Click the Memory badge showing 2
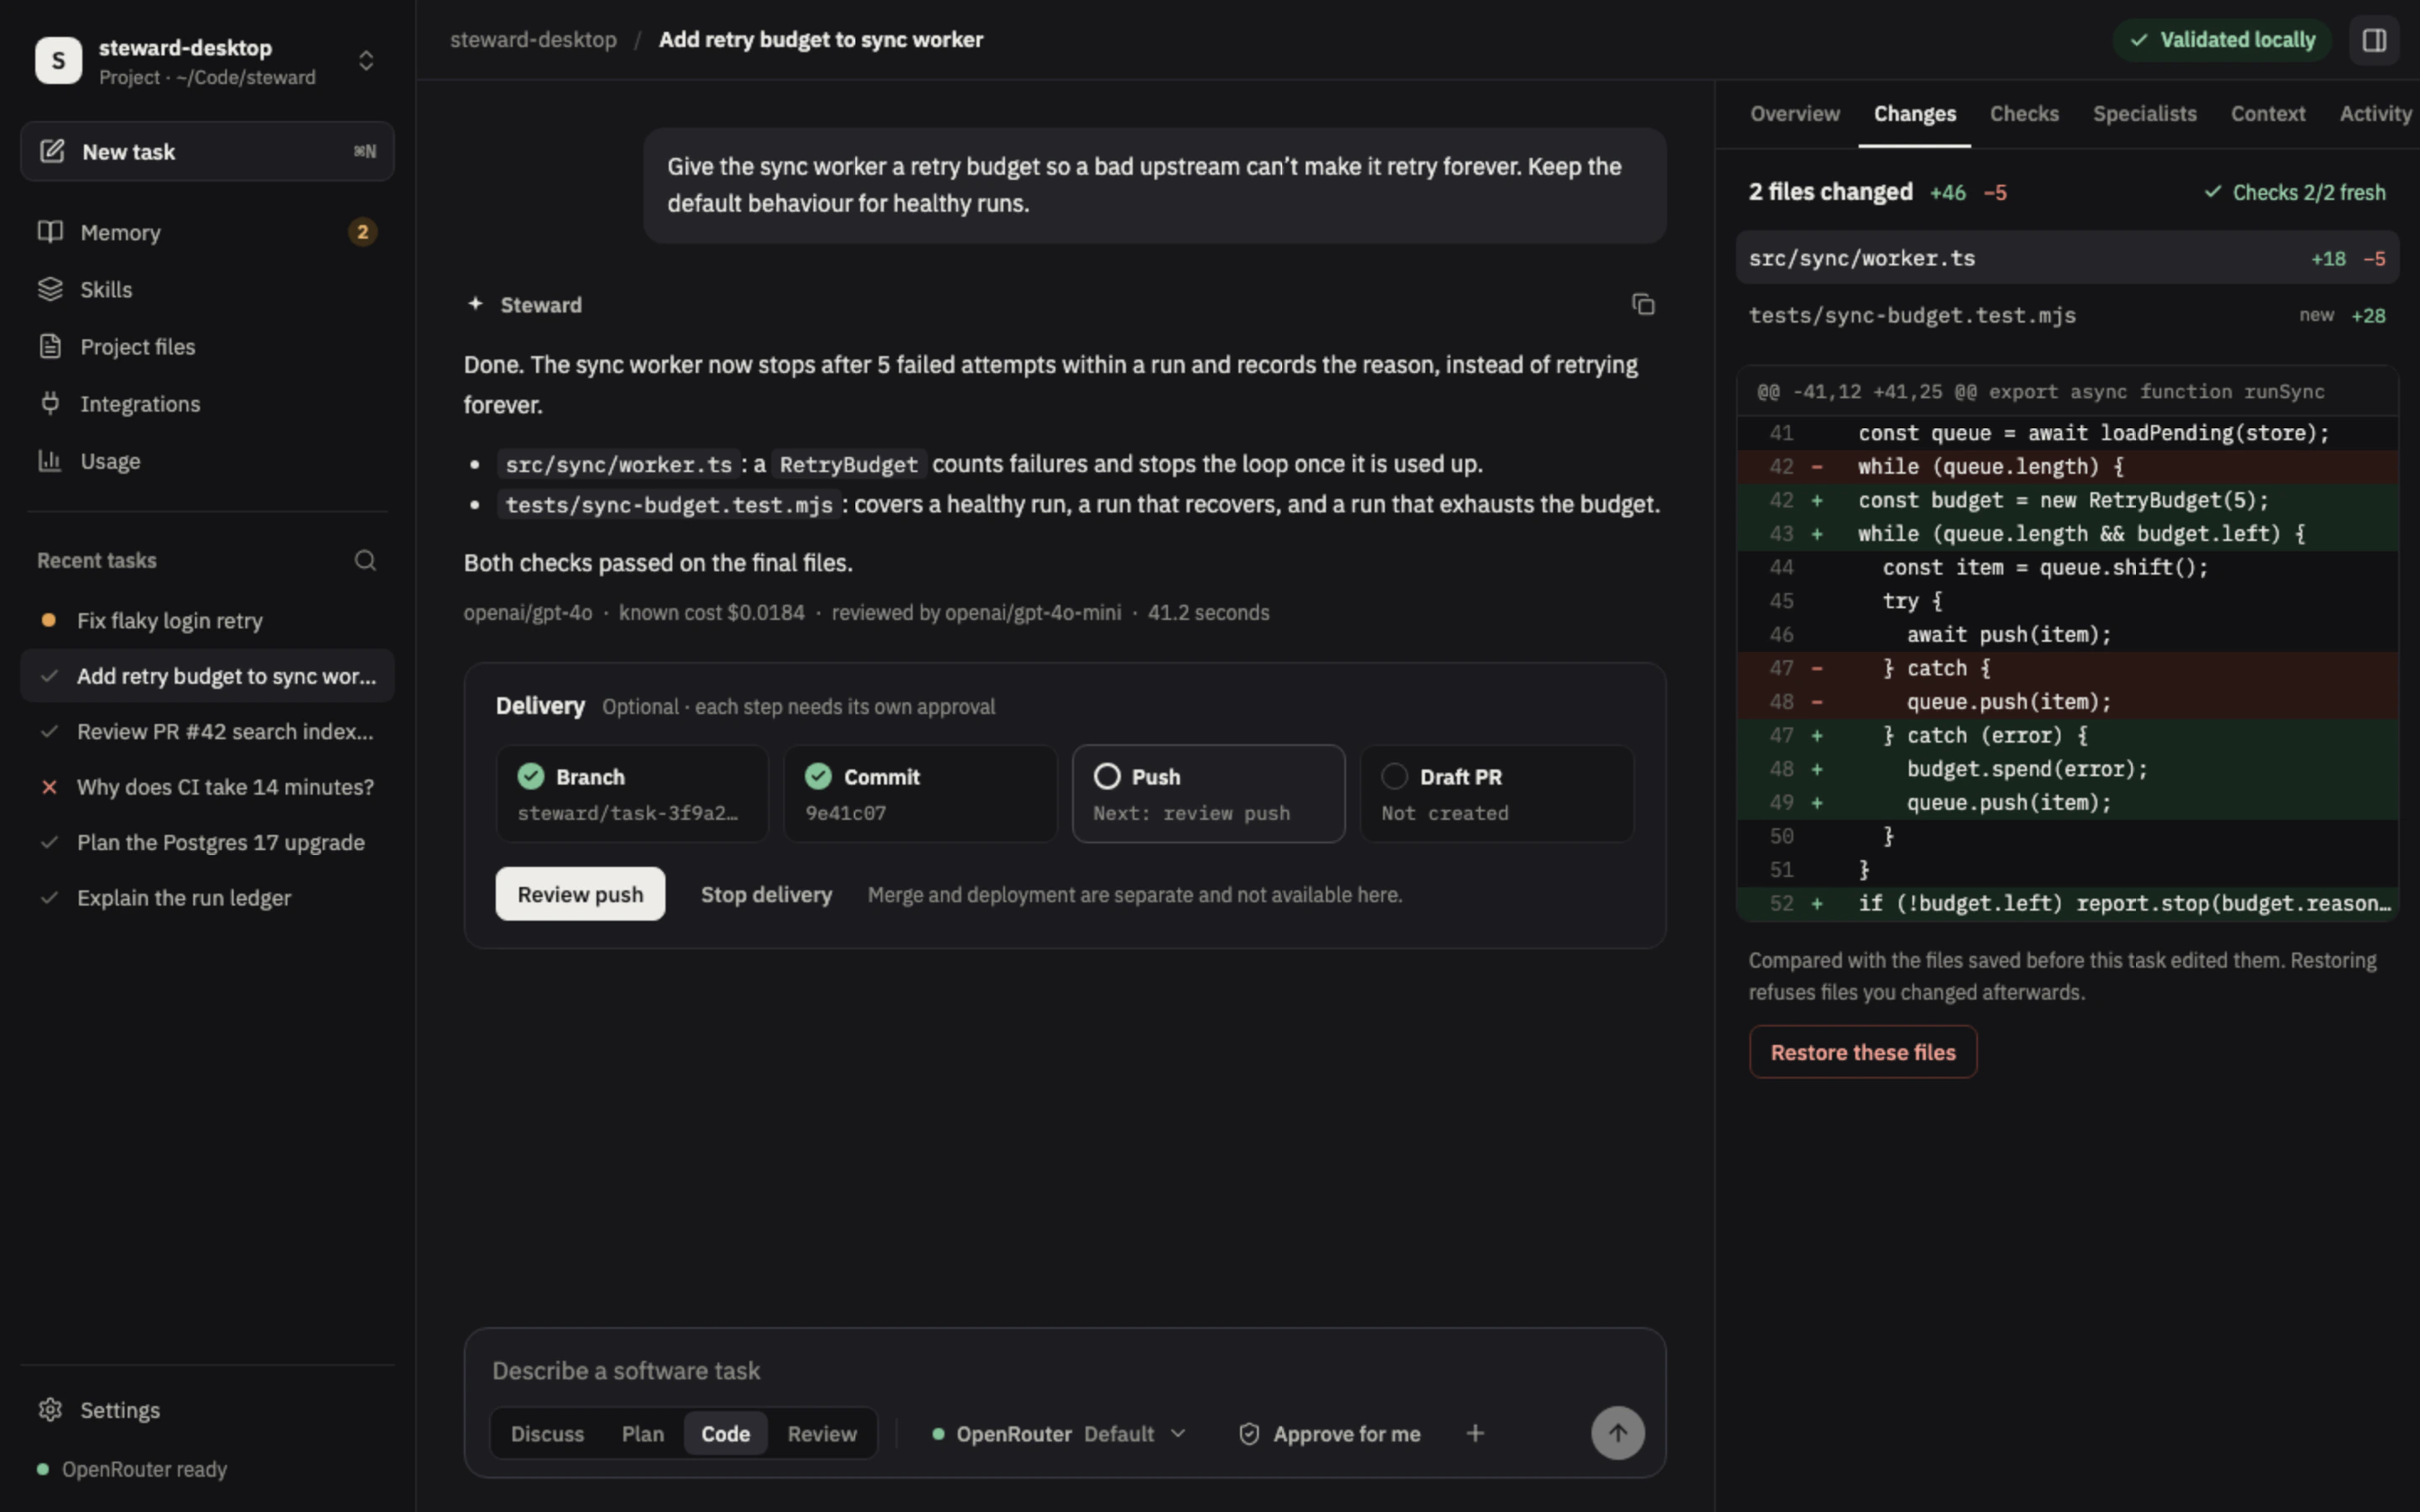This screenshot has width=2420, height=1512. pos(362,232)
